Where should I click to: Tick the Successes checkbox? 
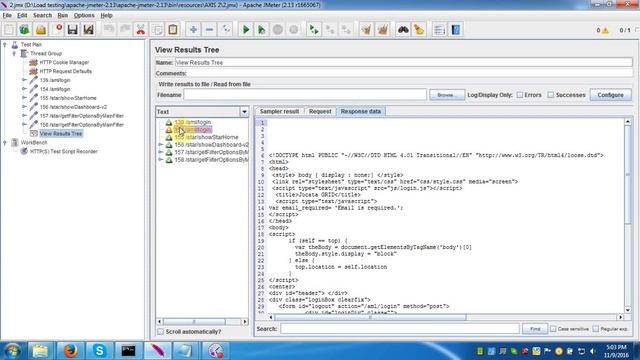click(551, 95)
